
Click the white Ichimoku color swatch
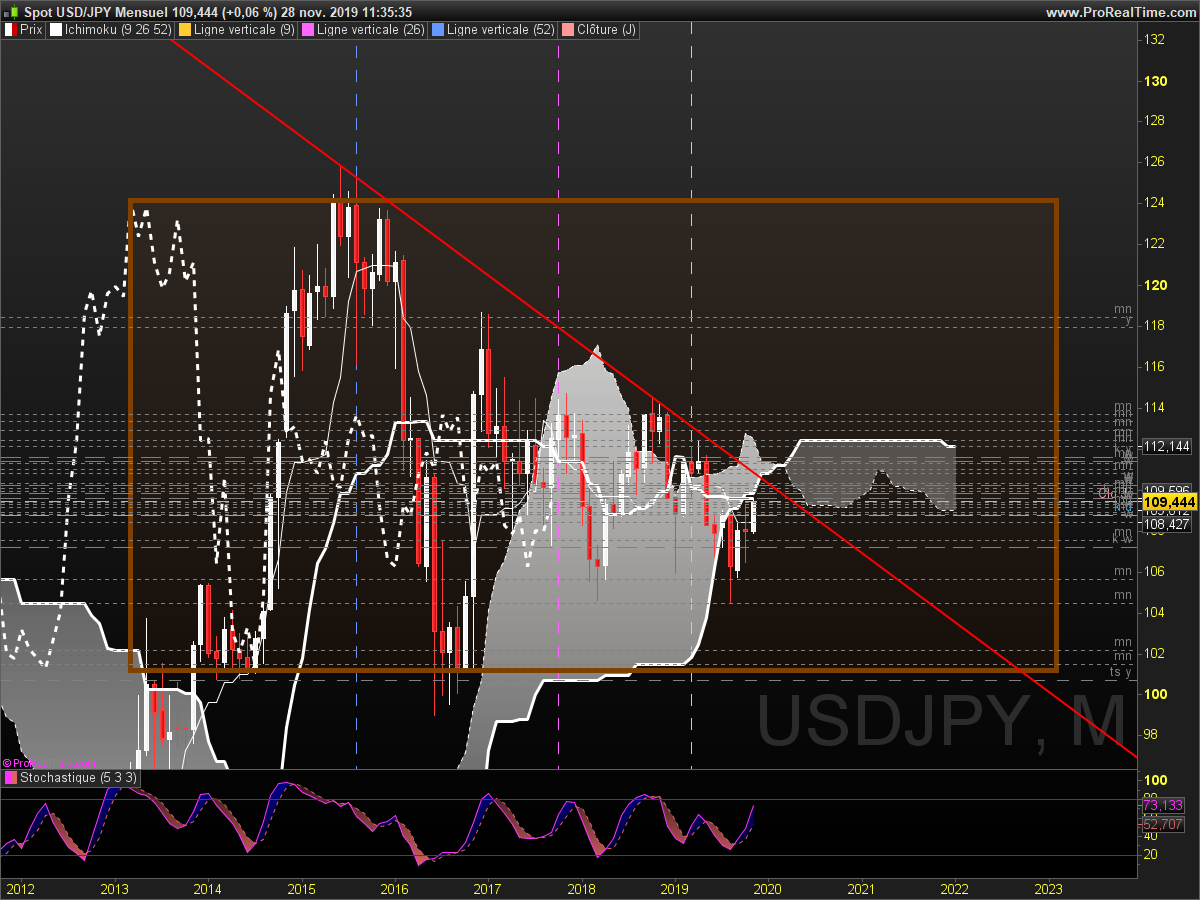[x=56, y=30]
